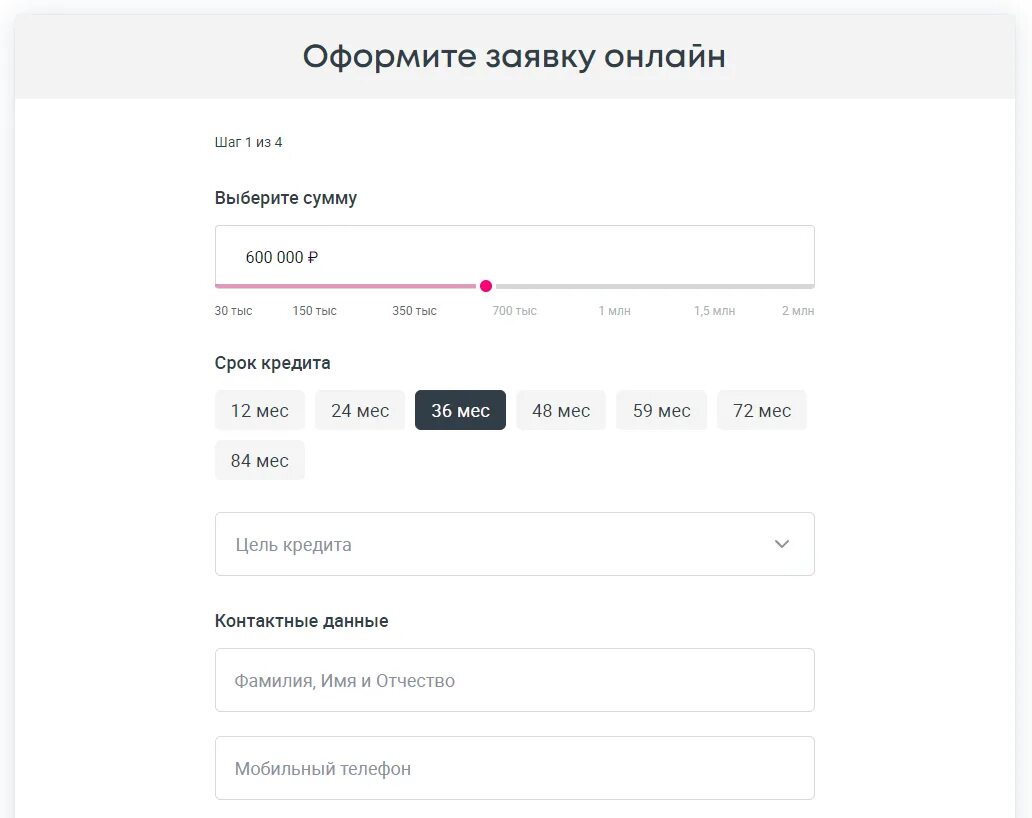Jump to 2 млн on amount slider
Viewport: 1032px width, 818px height.
[x=797, y=311]
